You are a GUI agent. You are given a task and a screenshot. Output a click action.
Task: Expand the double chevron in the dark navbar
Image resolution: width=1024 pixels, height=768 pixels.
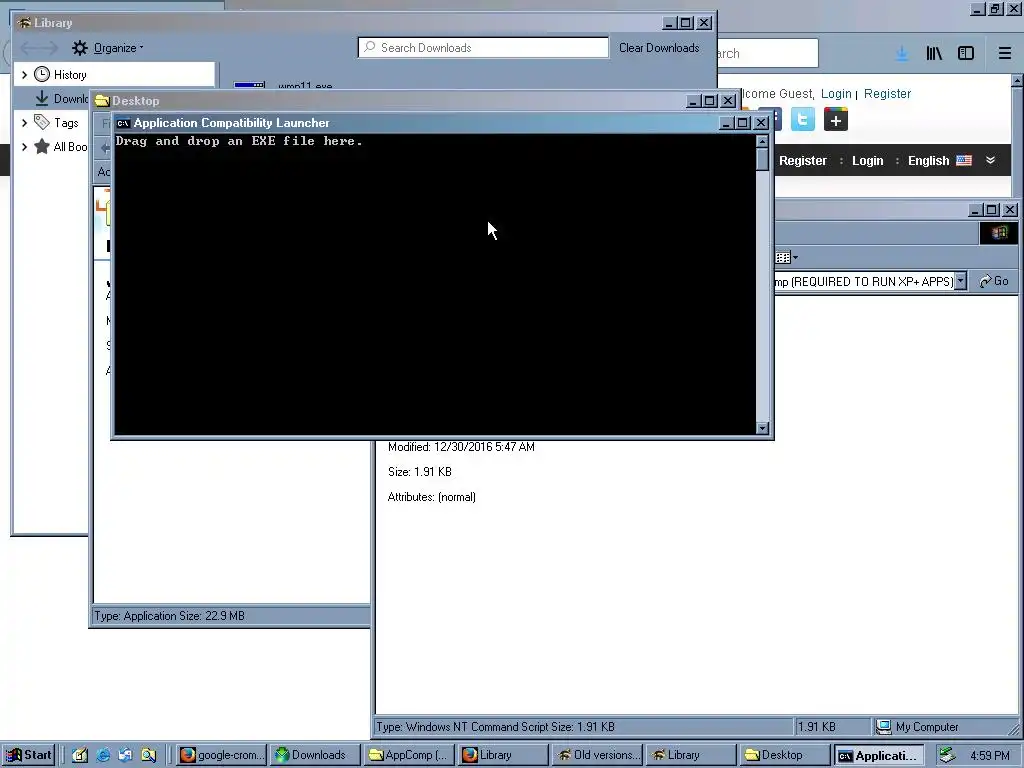point(991,160)
